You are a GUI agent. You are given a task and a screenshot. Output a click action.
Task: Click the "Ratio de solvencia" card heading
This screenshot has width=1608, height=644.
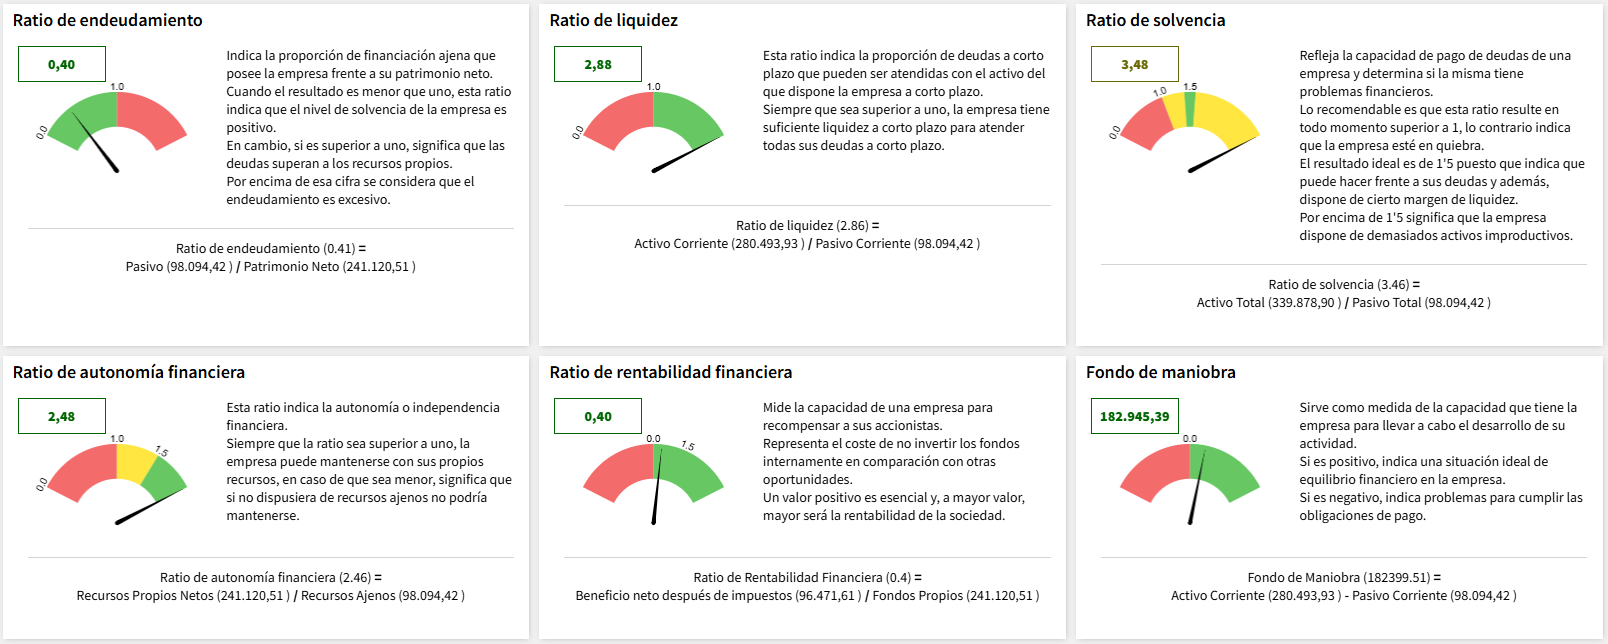click(1156, 20)
